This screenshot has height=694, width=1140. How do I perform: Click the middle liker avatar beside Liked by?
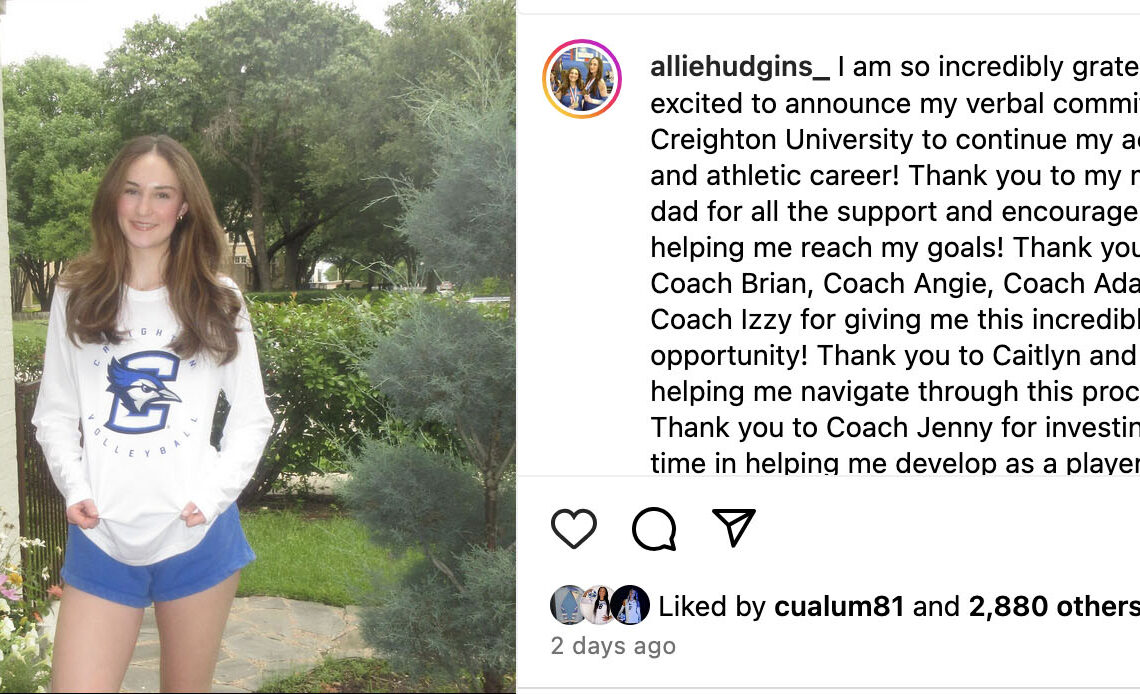[599, 605]
